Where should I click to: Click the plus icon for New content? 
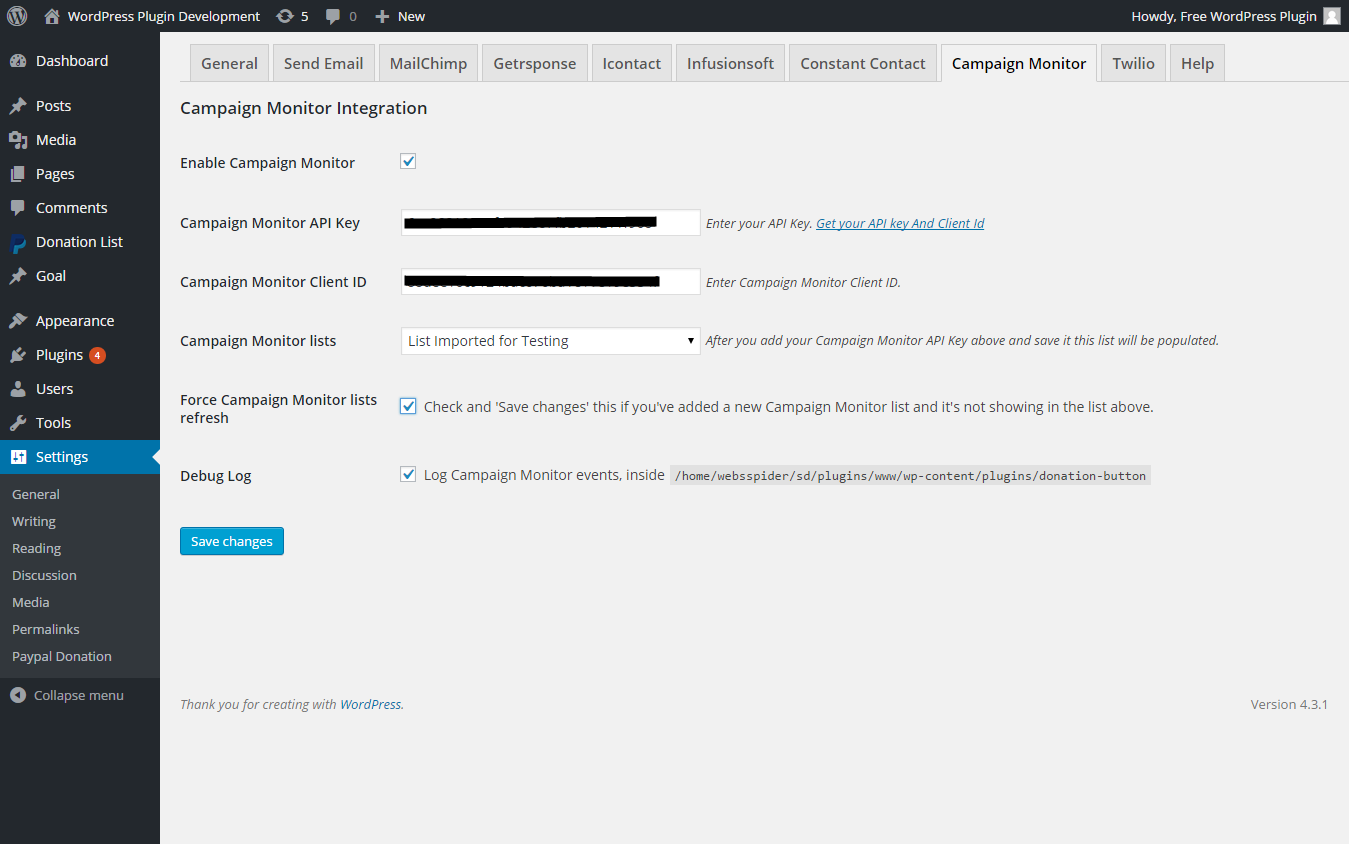(381, 16)
